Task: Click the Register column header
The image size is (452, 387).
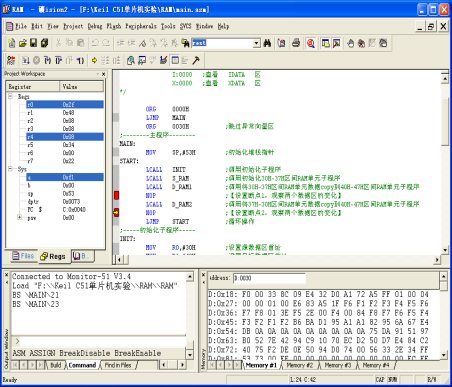Action: (33, 86)
